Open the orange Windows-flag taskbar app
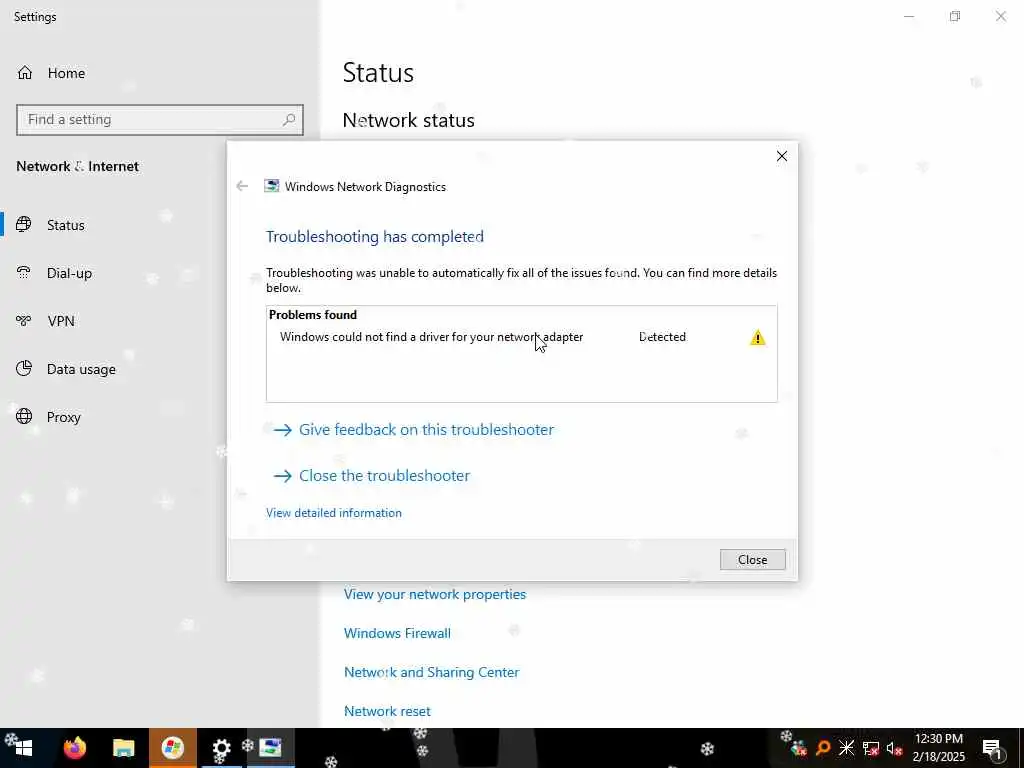1024x768 pixels. [x=172, y=748]
